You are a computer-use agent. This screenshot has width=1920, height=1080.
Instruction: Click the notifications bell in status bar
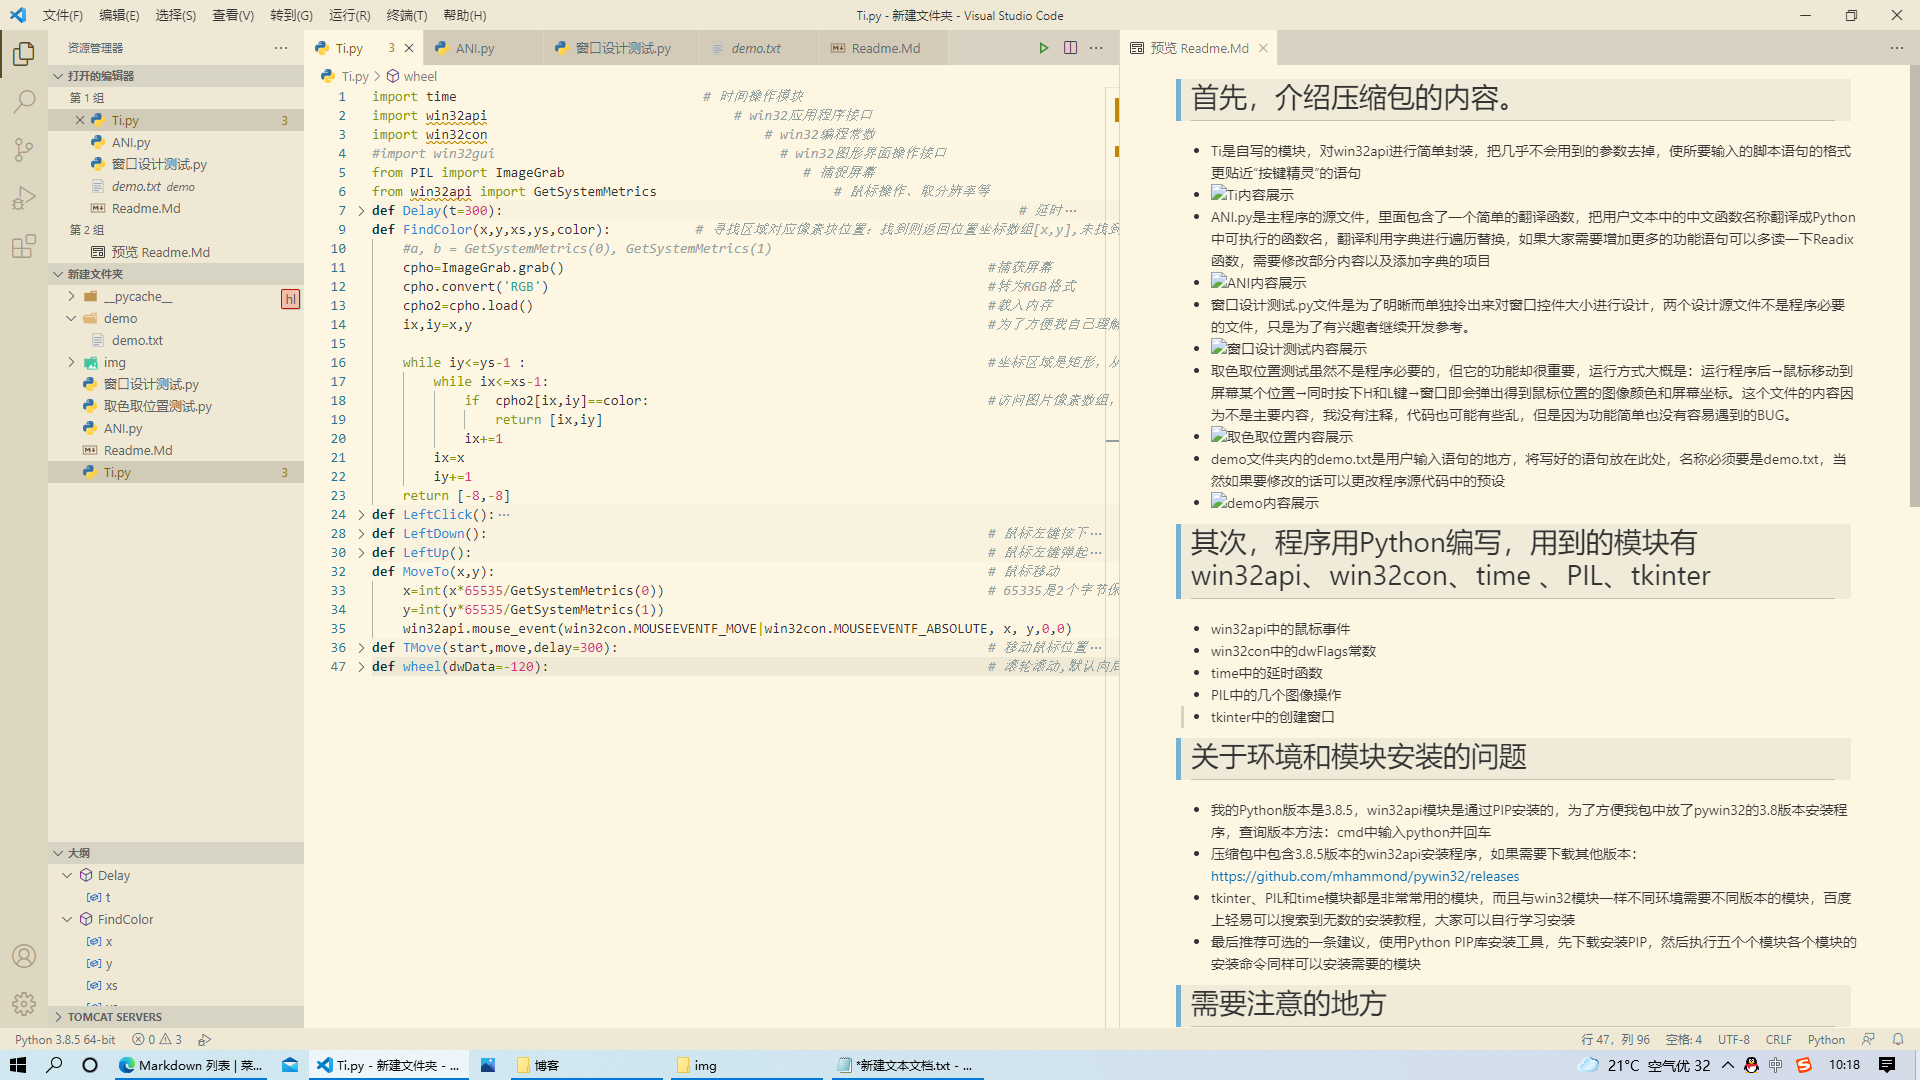[x=1898, y=1039]
